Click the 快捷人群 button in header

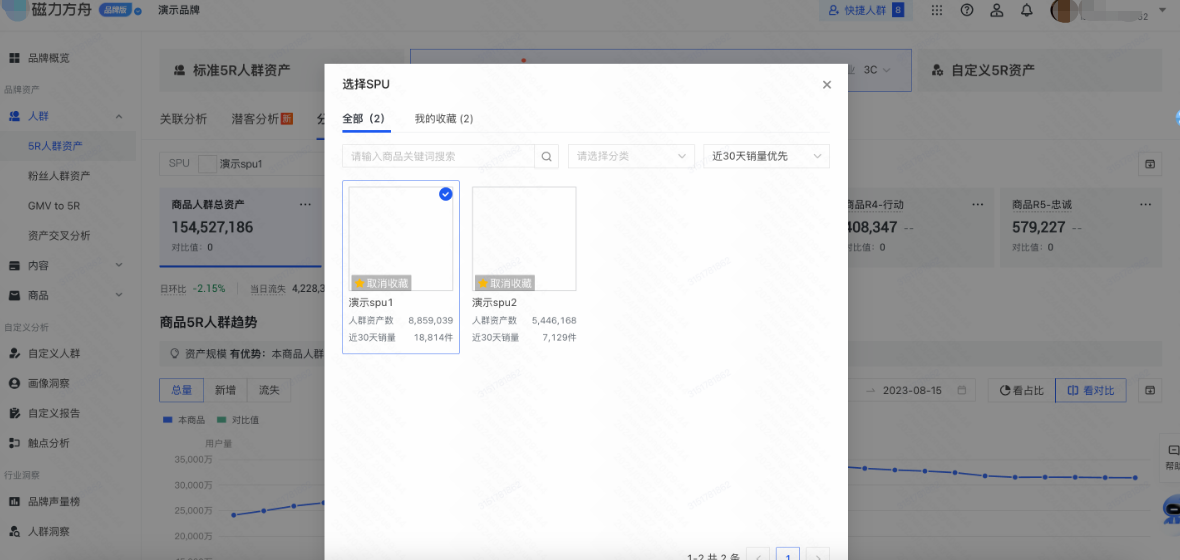[x=865, y=11]
